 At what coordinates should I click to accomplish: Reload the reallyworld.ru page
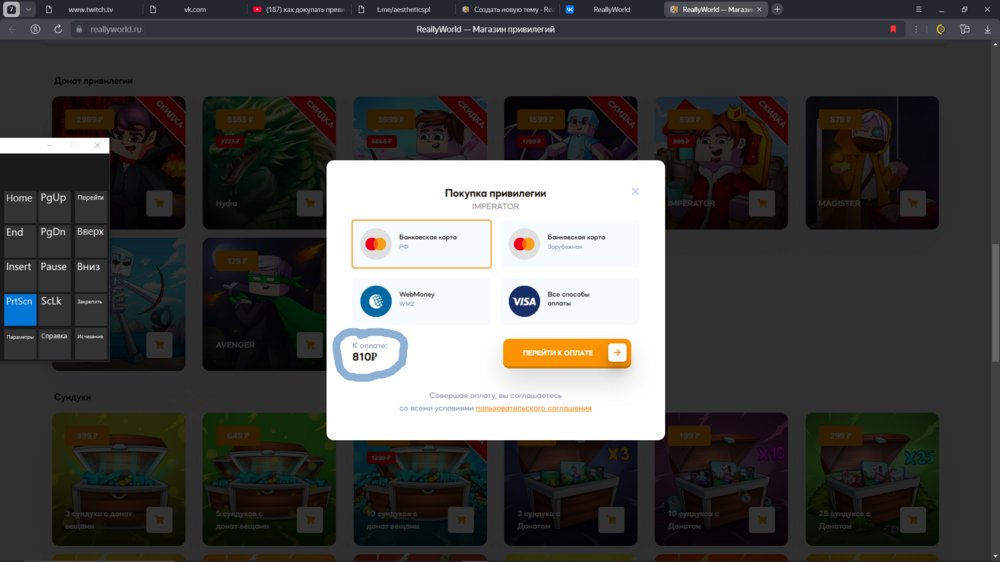click(x=58, y=29)
